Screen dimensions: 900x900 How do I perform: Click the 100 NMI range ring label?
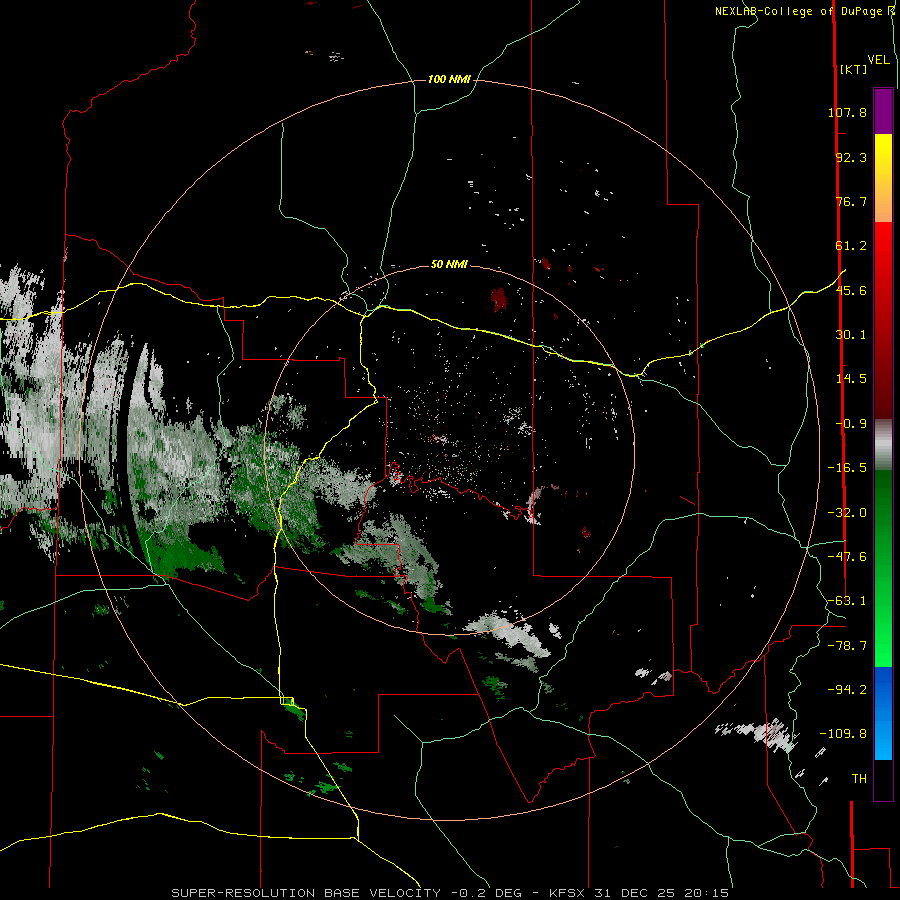click(449, 79)
